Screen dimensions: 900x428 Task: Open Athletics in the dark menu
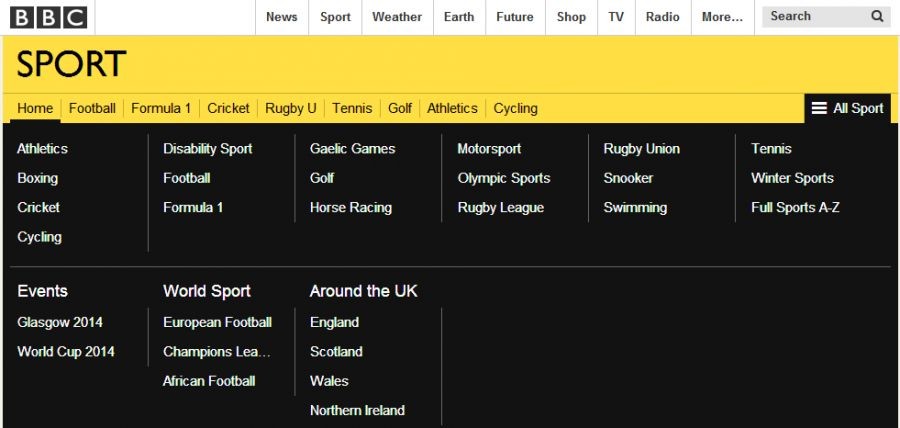coord(42,149)
